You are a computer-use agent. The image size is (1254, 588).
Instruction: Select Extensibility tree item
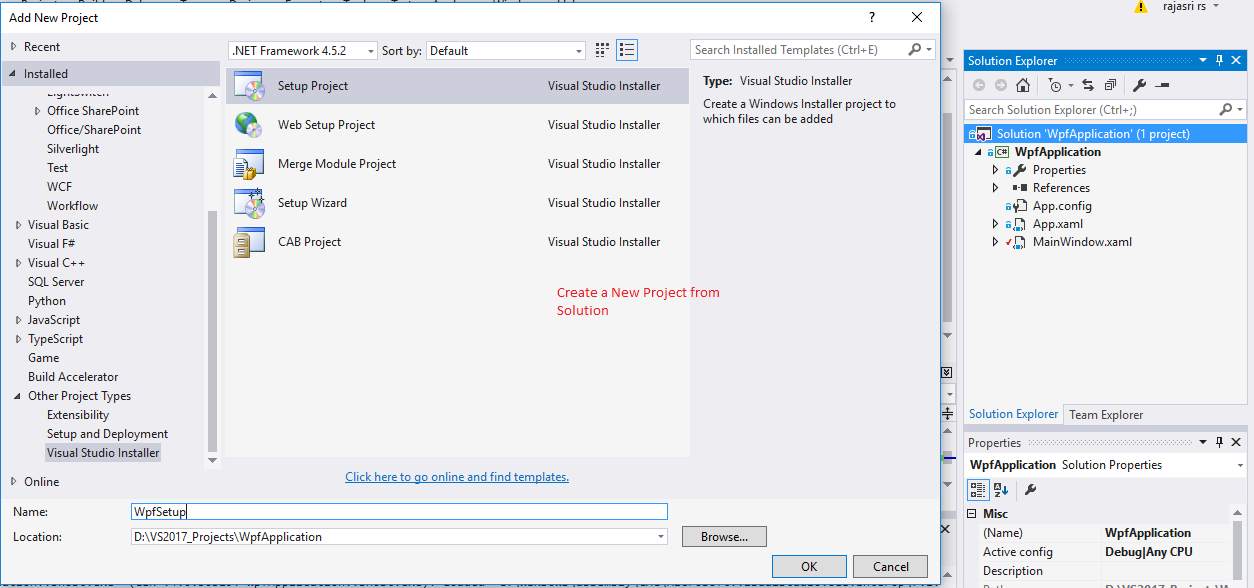coord(78,415)
